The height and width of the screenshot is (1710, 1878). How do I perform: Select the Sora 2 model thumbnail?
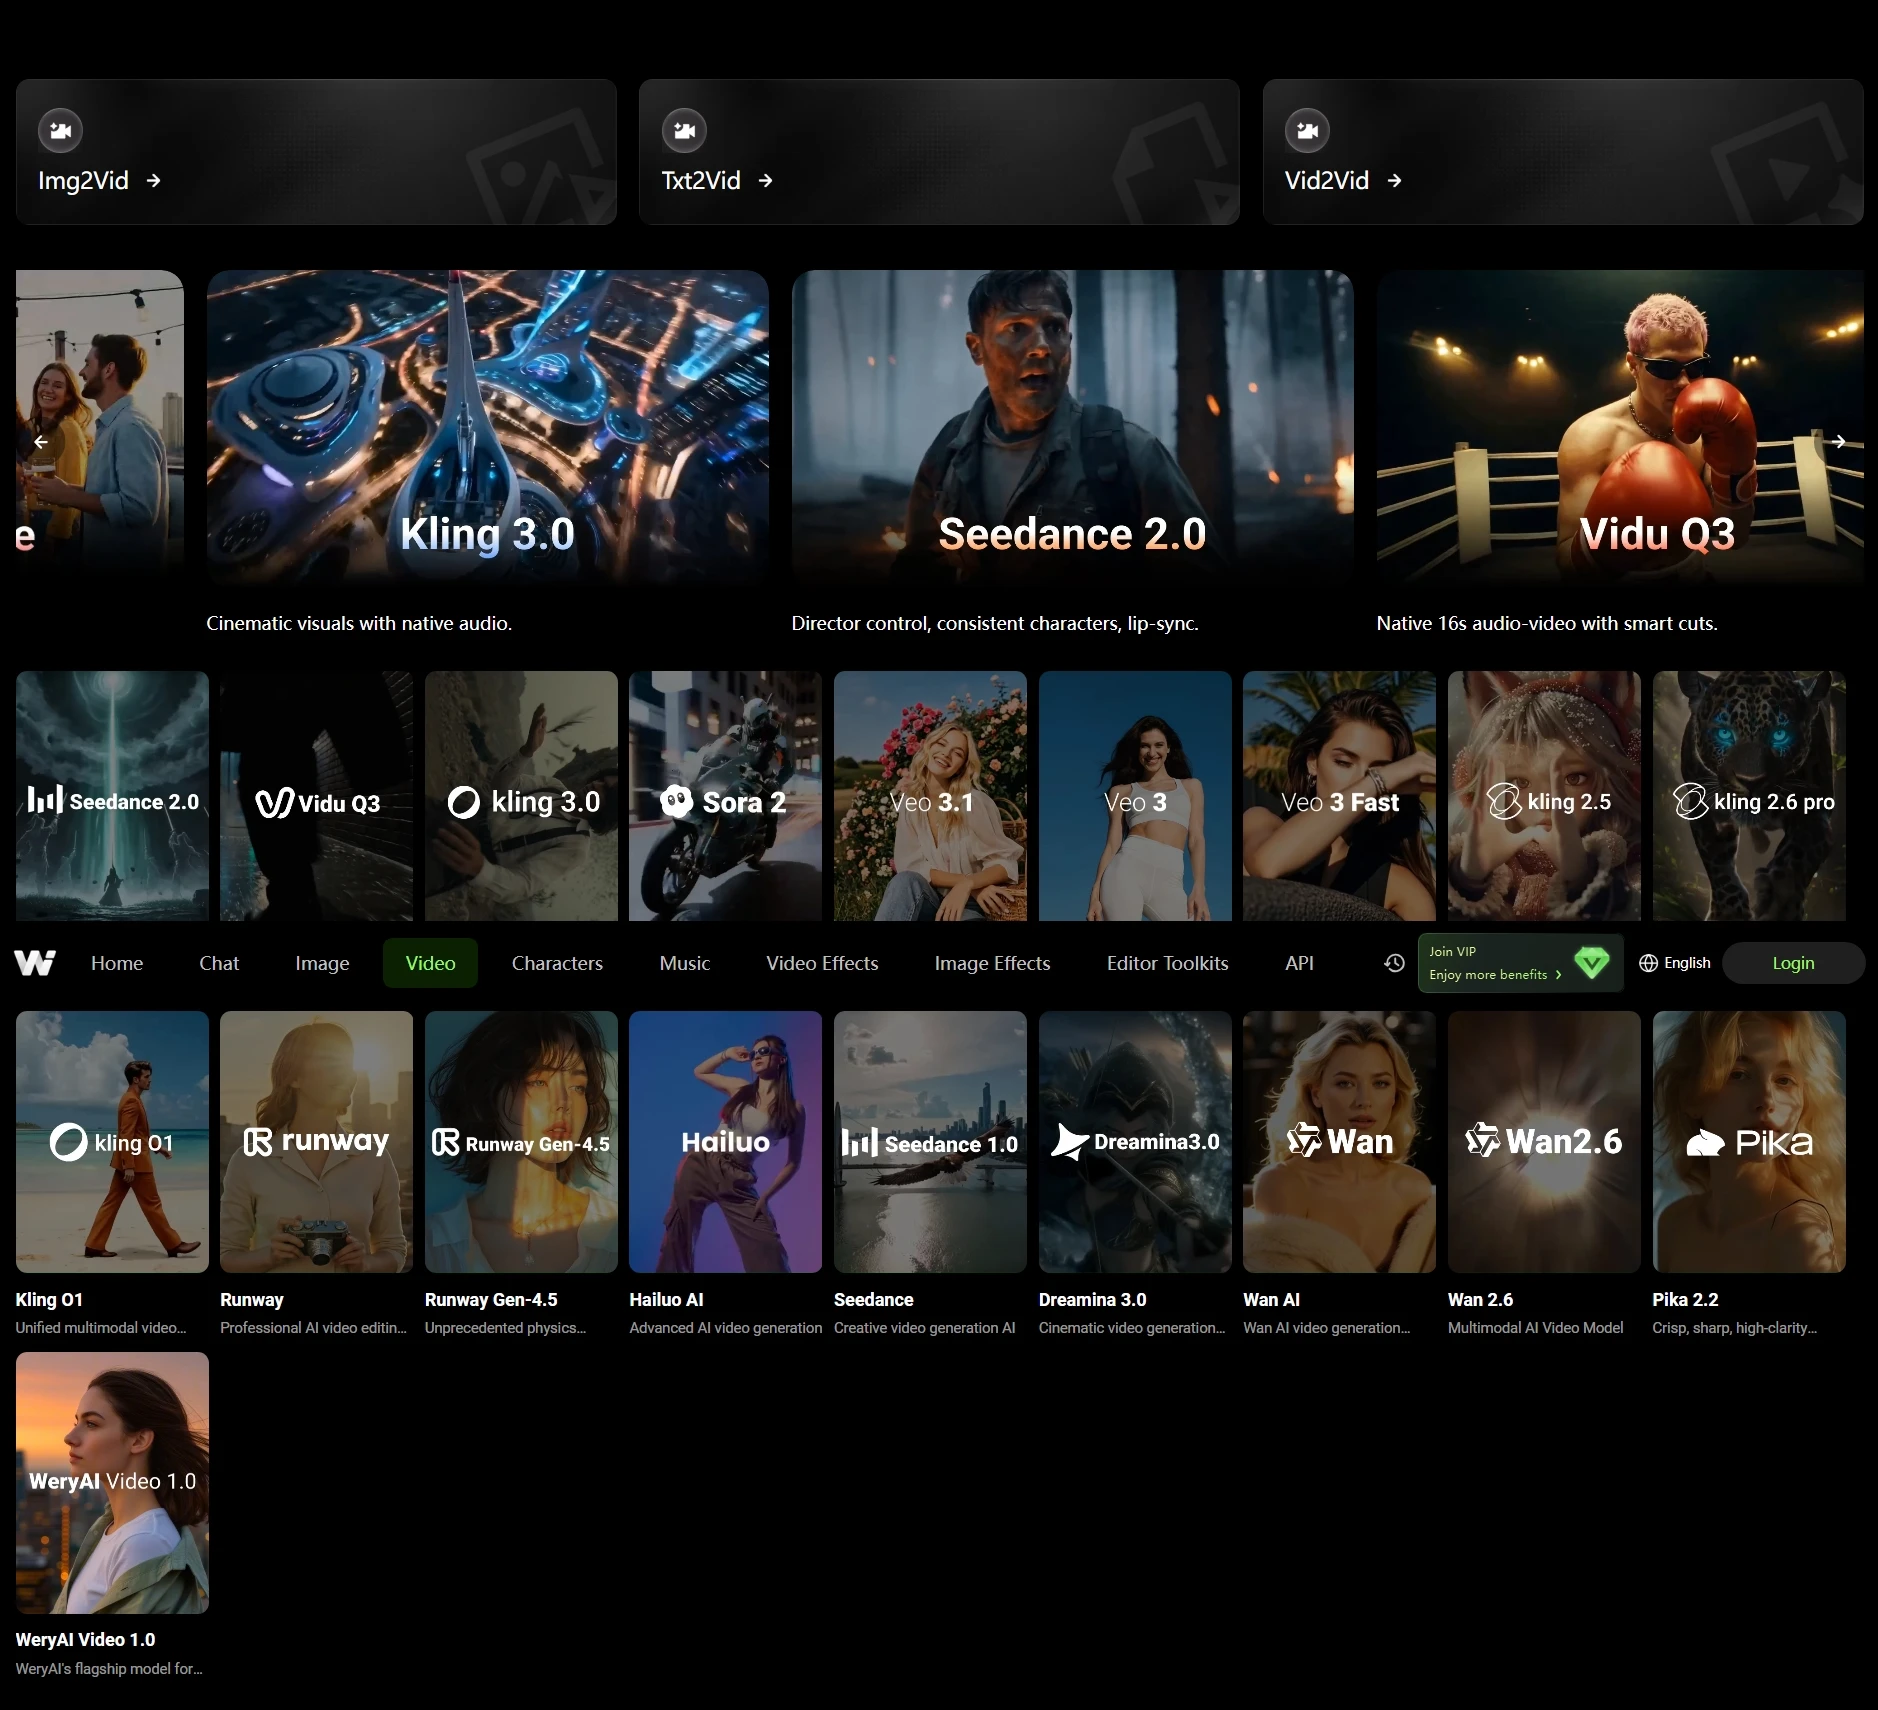tap(725, 796)
